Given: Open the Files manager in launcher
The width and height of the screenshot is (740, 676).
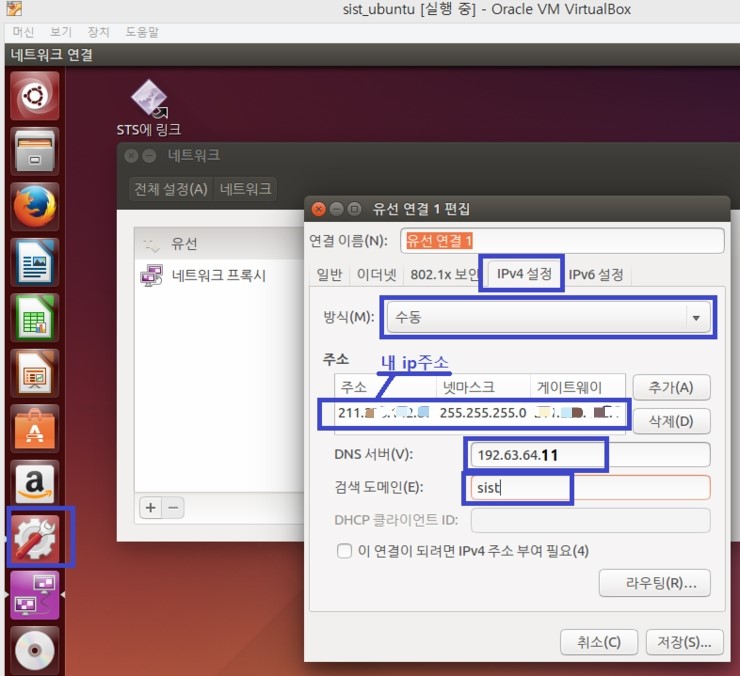Looking at the screenshot, I should point(35,152).
